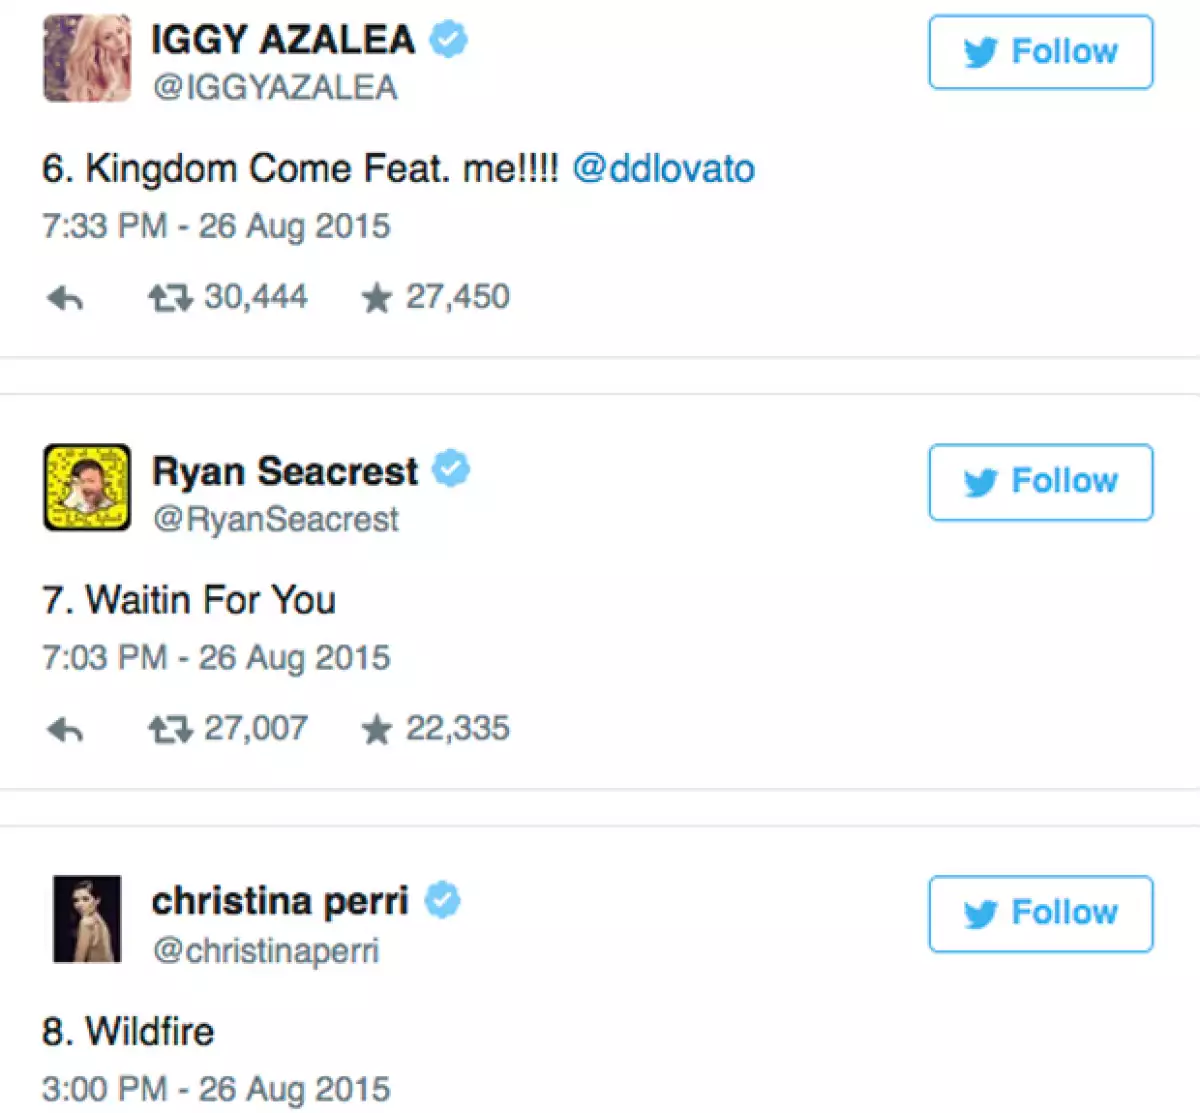This screenshot has width=1200, height=1113.
Task: Follow christina perri on Twitter
Action: [x=1040, y=913]
